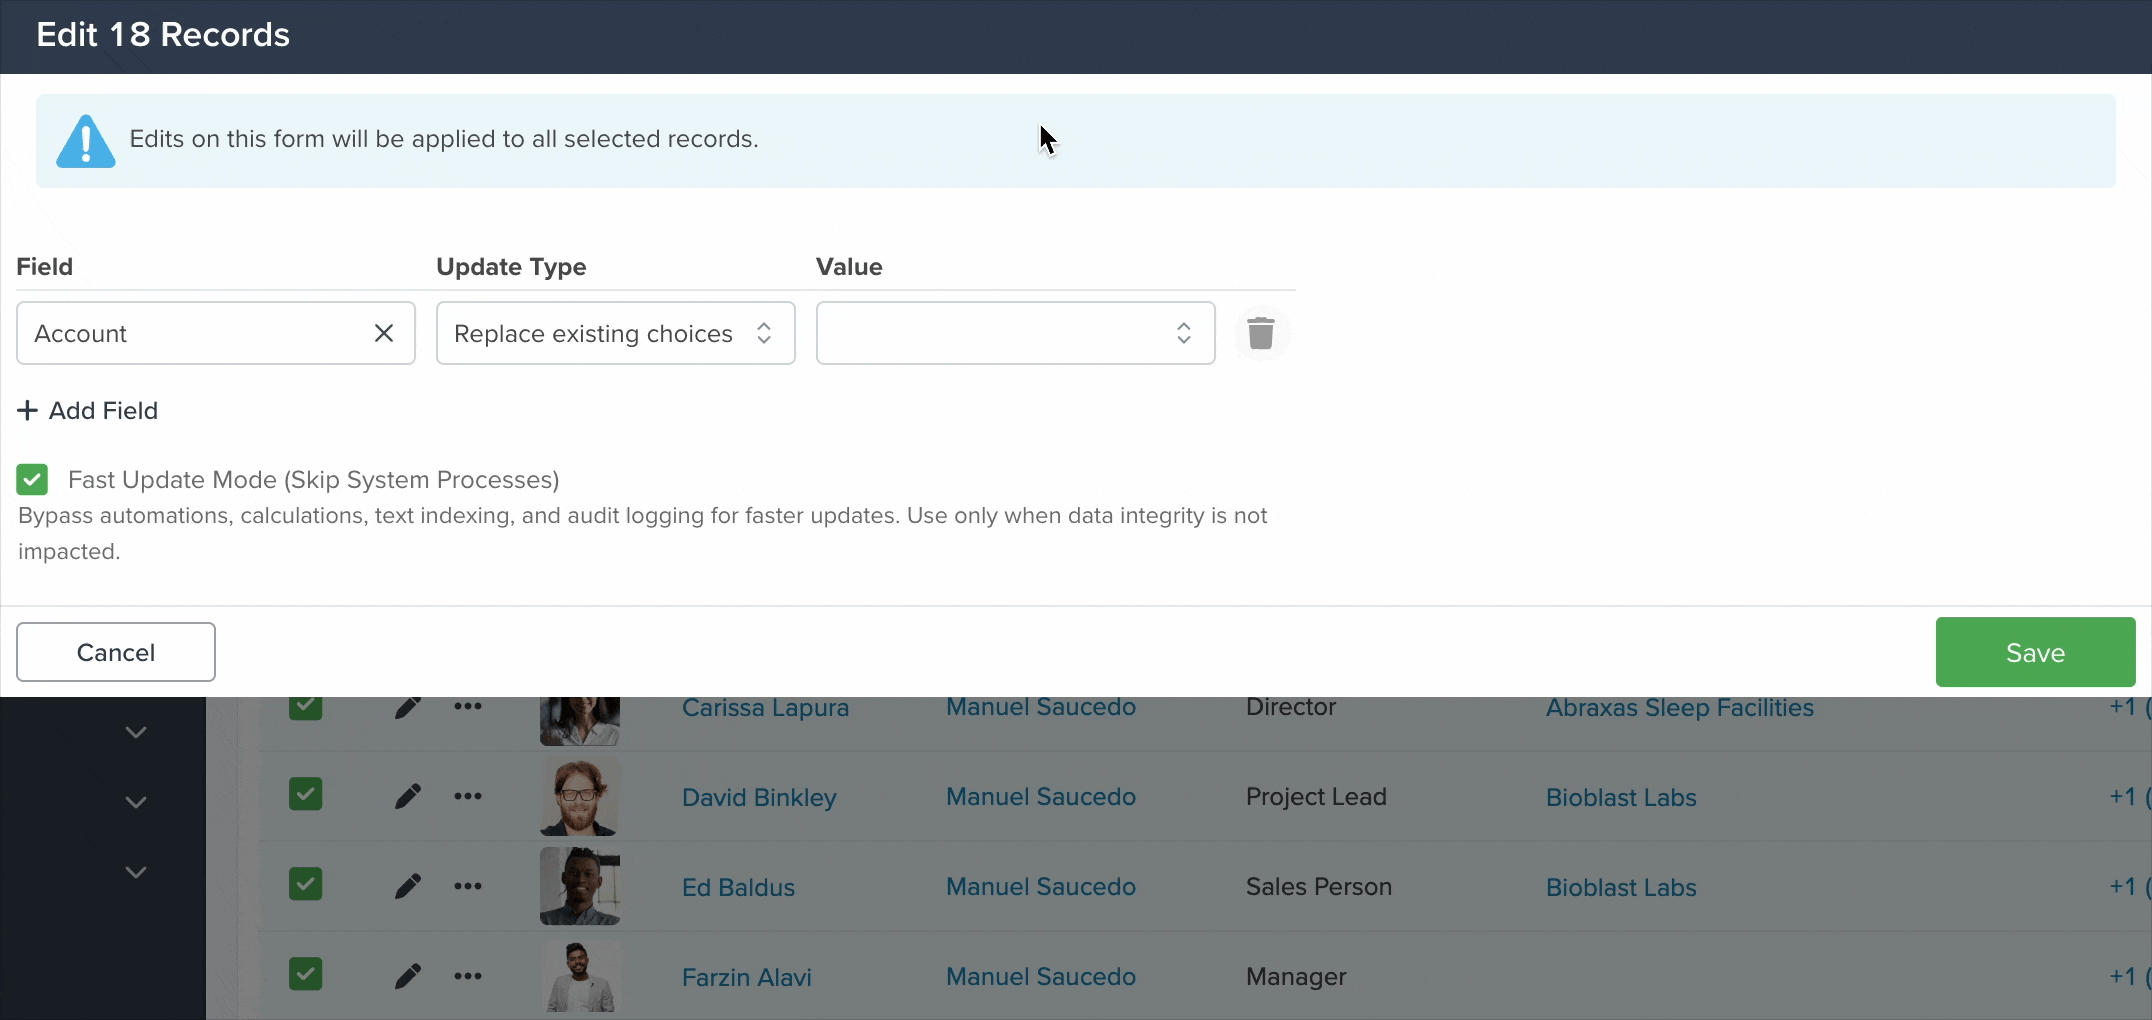Open the empty Value dropdown
The image size is (2152, 1020).
click(1016, 333)
